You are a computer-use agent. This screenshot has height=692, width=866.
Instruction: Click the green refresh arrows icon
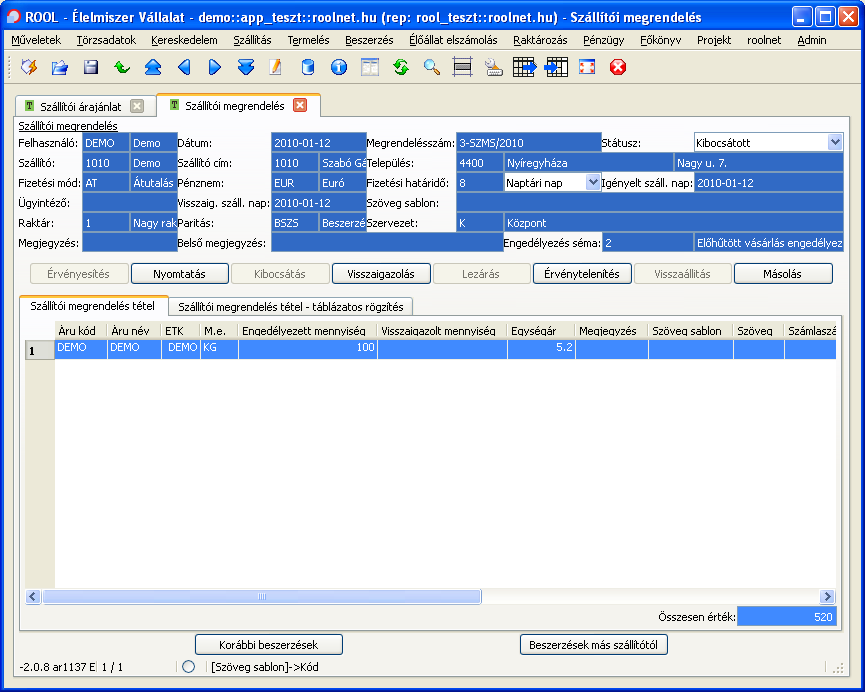[x=401, y=67]
